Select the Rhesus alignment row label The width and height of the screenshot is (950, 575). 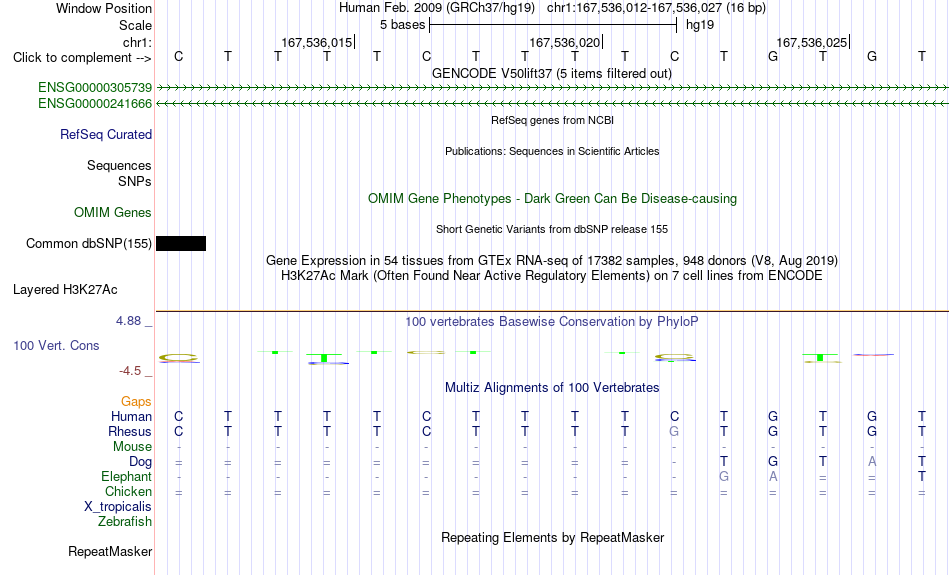pyautogui.click(x=130, y=431)
